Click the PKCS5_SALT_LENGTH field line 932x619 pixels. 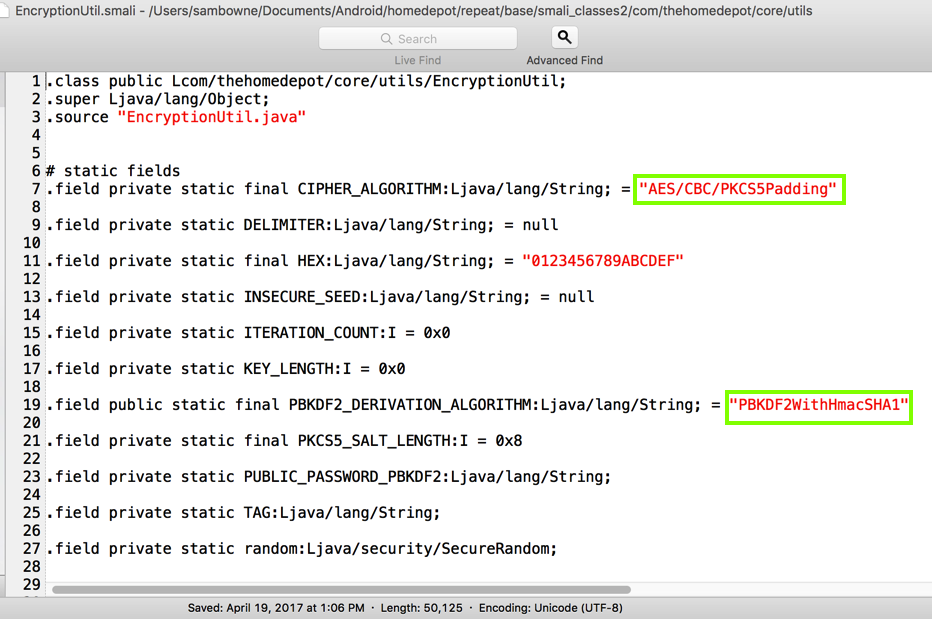285,441
